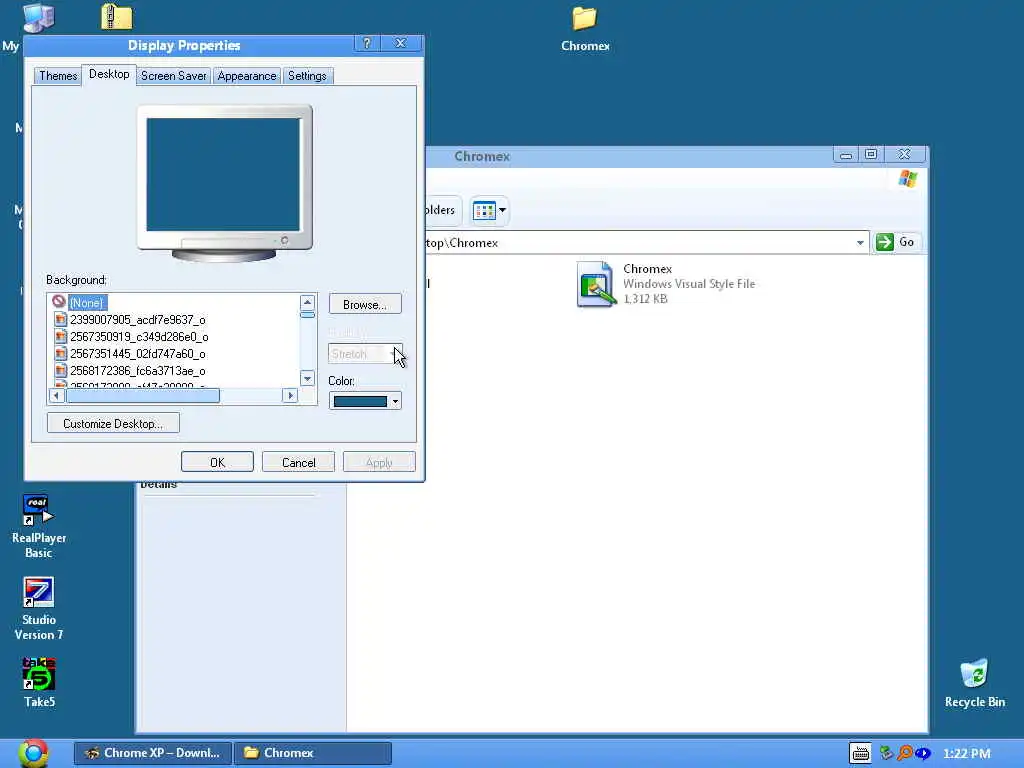Image resolution: width=1024 pixels, height=768 pixels.
Task: Select background 2399007905_acdf7e9637_o
Action: pyautogui.click(x=138, y=319)
